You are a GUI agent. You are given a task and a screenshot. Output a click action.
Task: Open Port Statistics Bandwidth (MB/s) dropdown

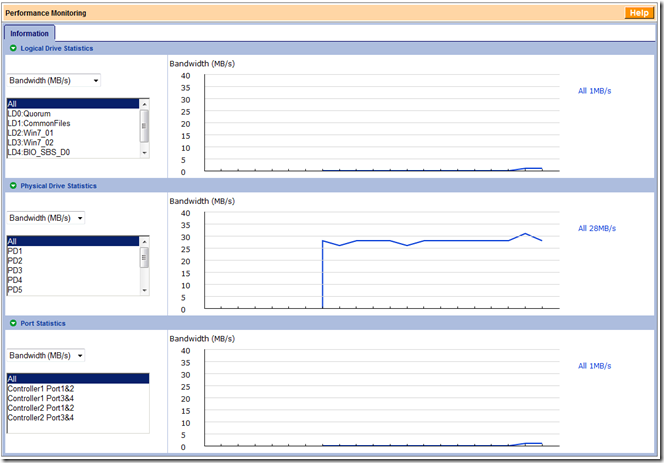(x=46, y=355)
